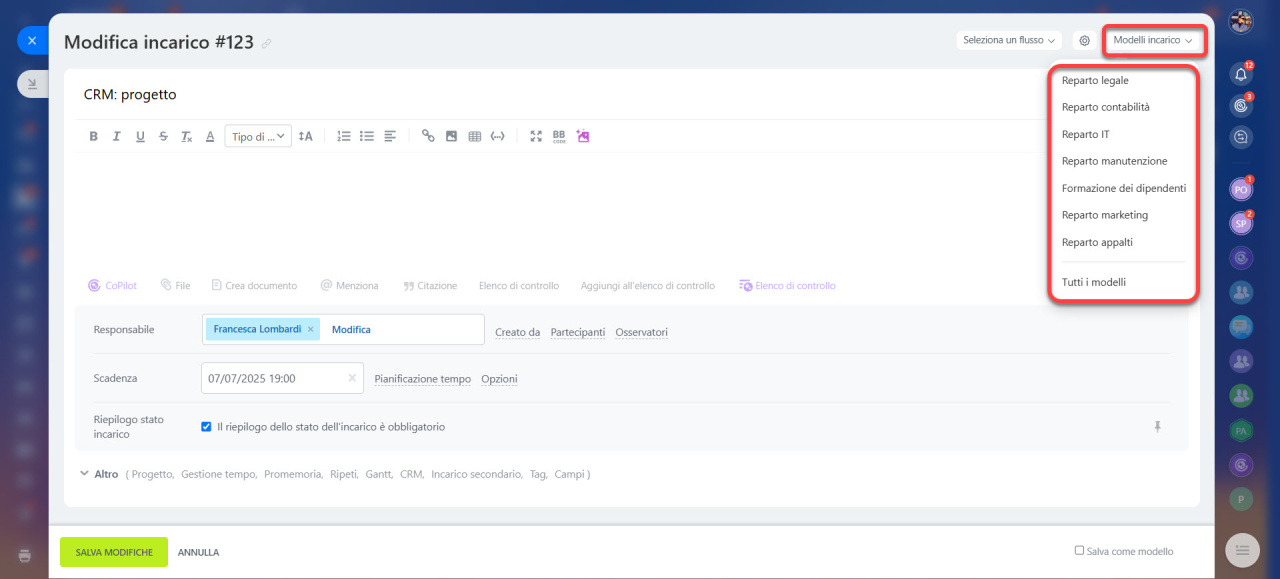
Task: Choose the 'Reparto IT' template
Action: point(1085,134)
